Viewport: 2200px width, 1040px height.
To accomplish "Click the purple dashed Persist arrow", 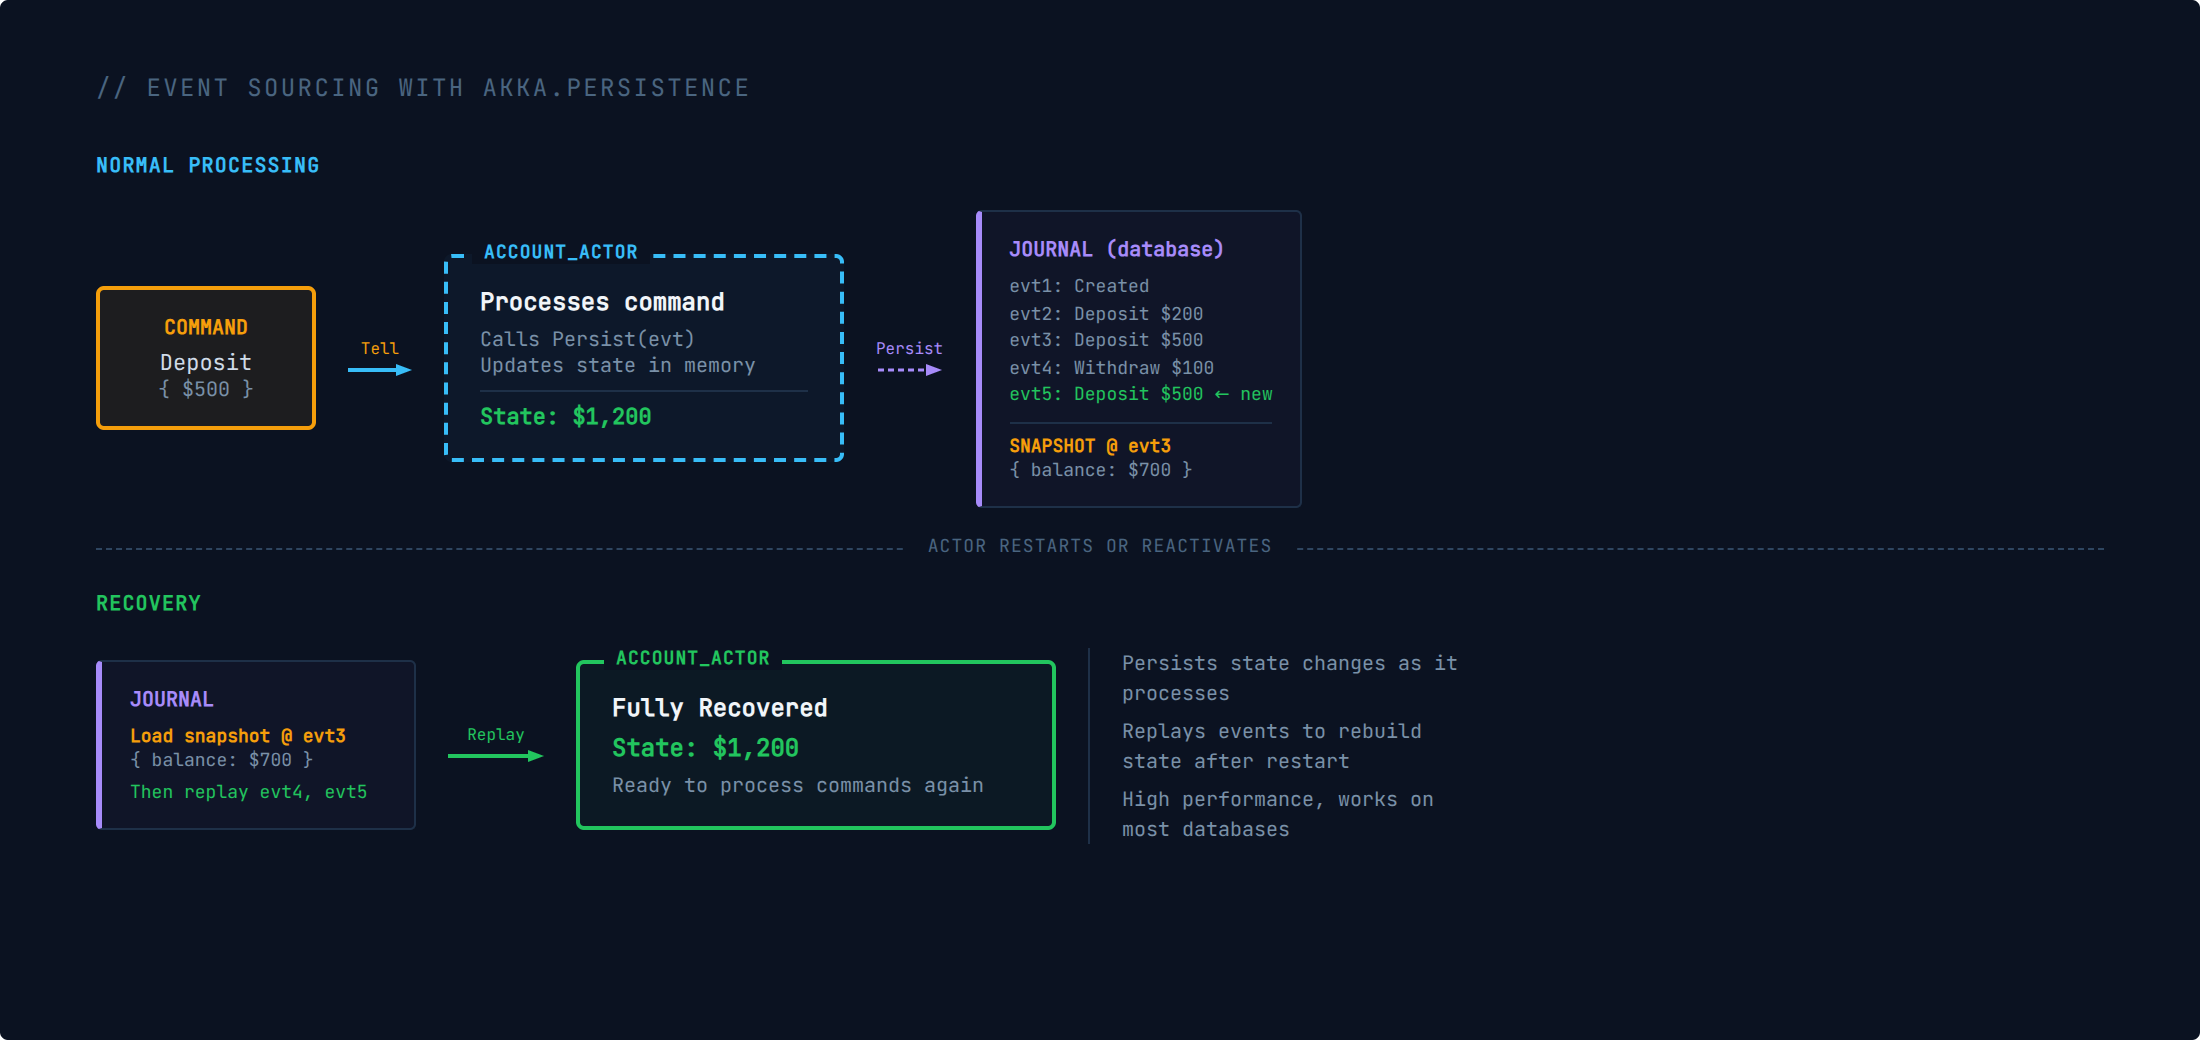I will 908,370.
